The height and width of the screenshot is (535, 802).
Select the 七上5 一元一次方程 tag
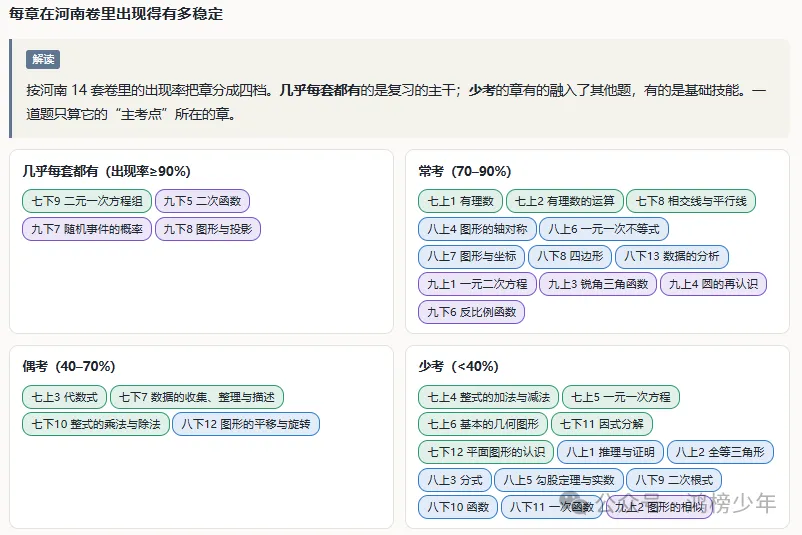pos(621,397)
